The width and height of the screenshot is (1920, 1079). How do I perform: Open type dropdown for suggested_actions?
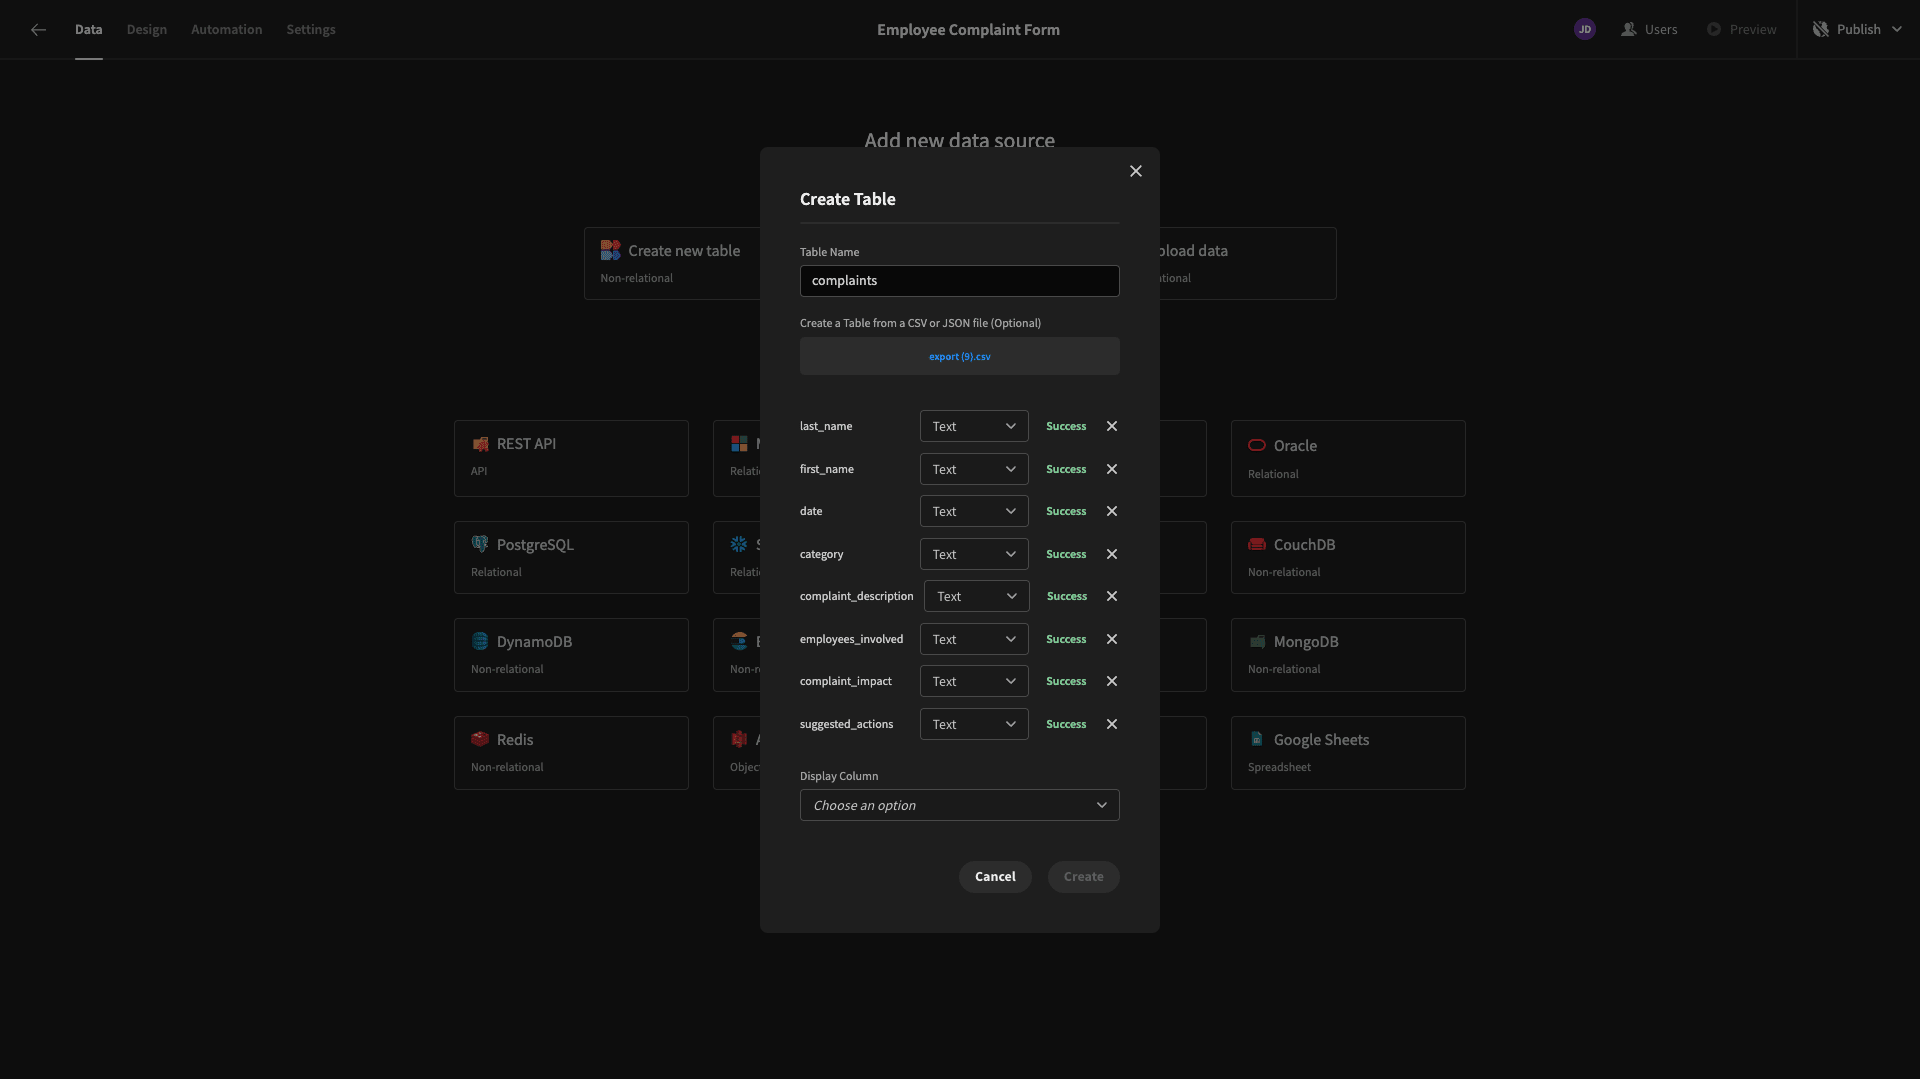click(x=974, y=724)
